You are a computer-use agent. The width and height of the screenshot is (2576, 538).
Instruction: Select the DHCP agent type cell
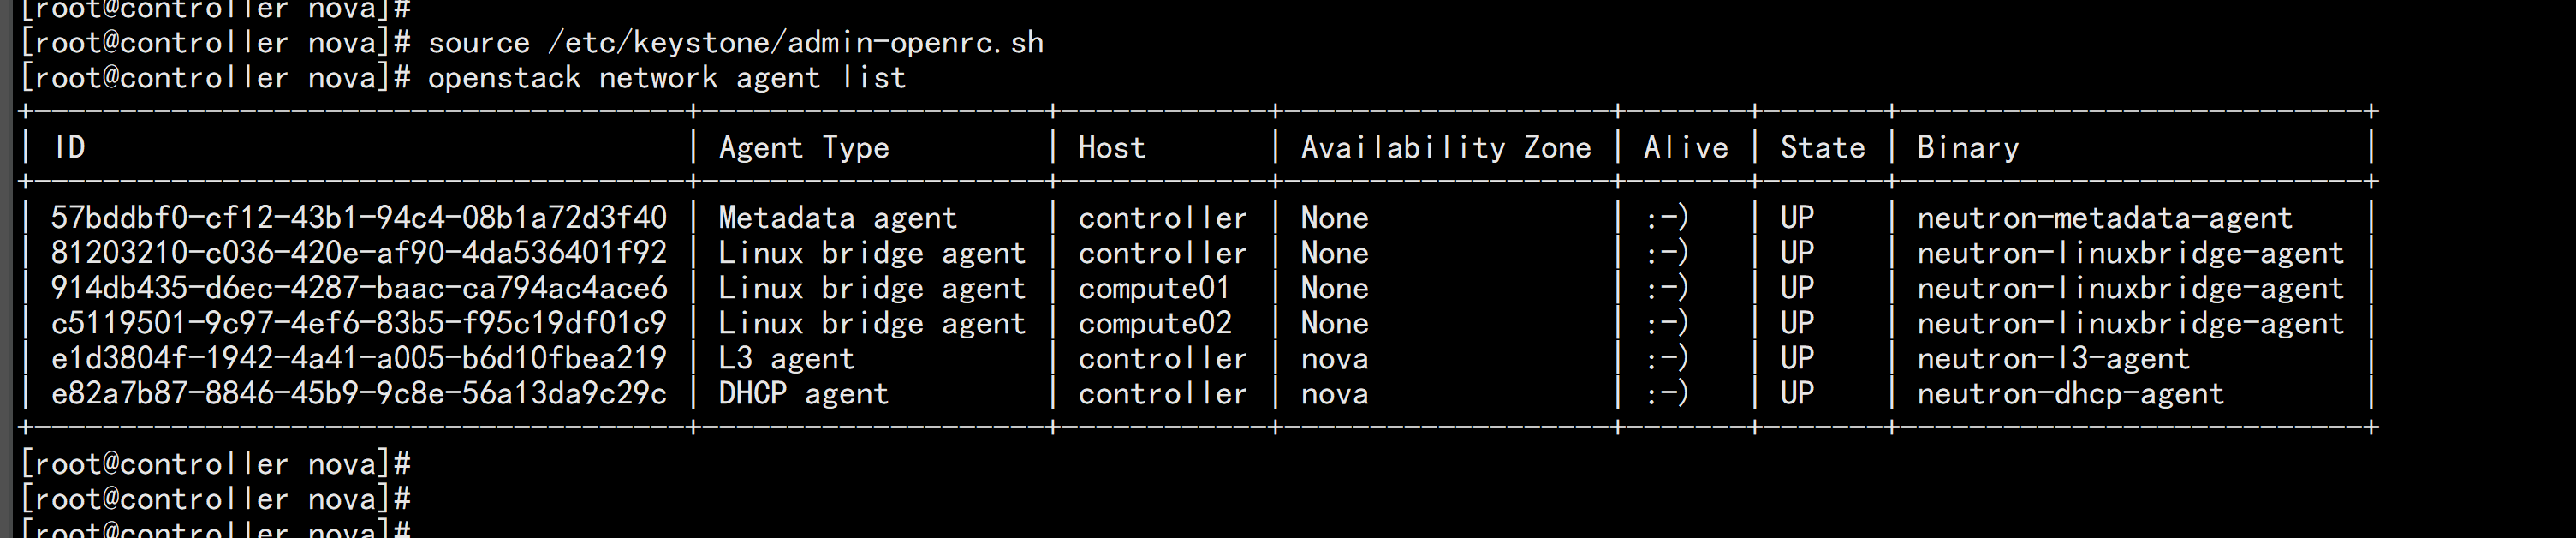click(803, 393)
